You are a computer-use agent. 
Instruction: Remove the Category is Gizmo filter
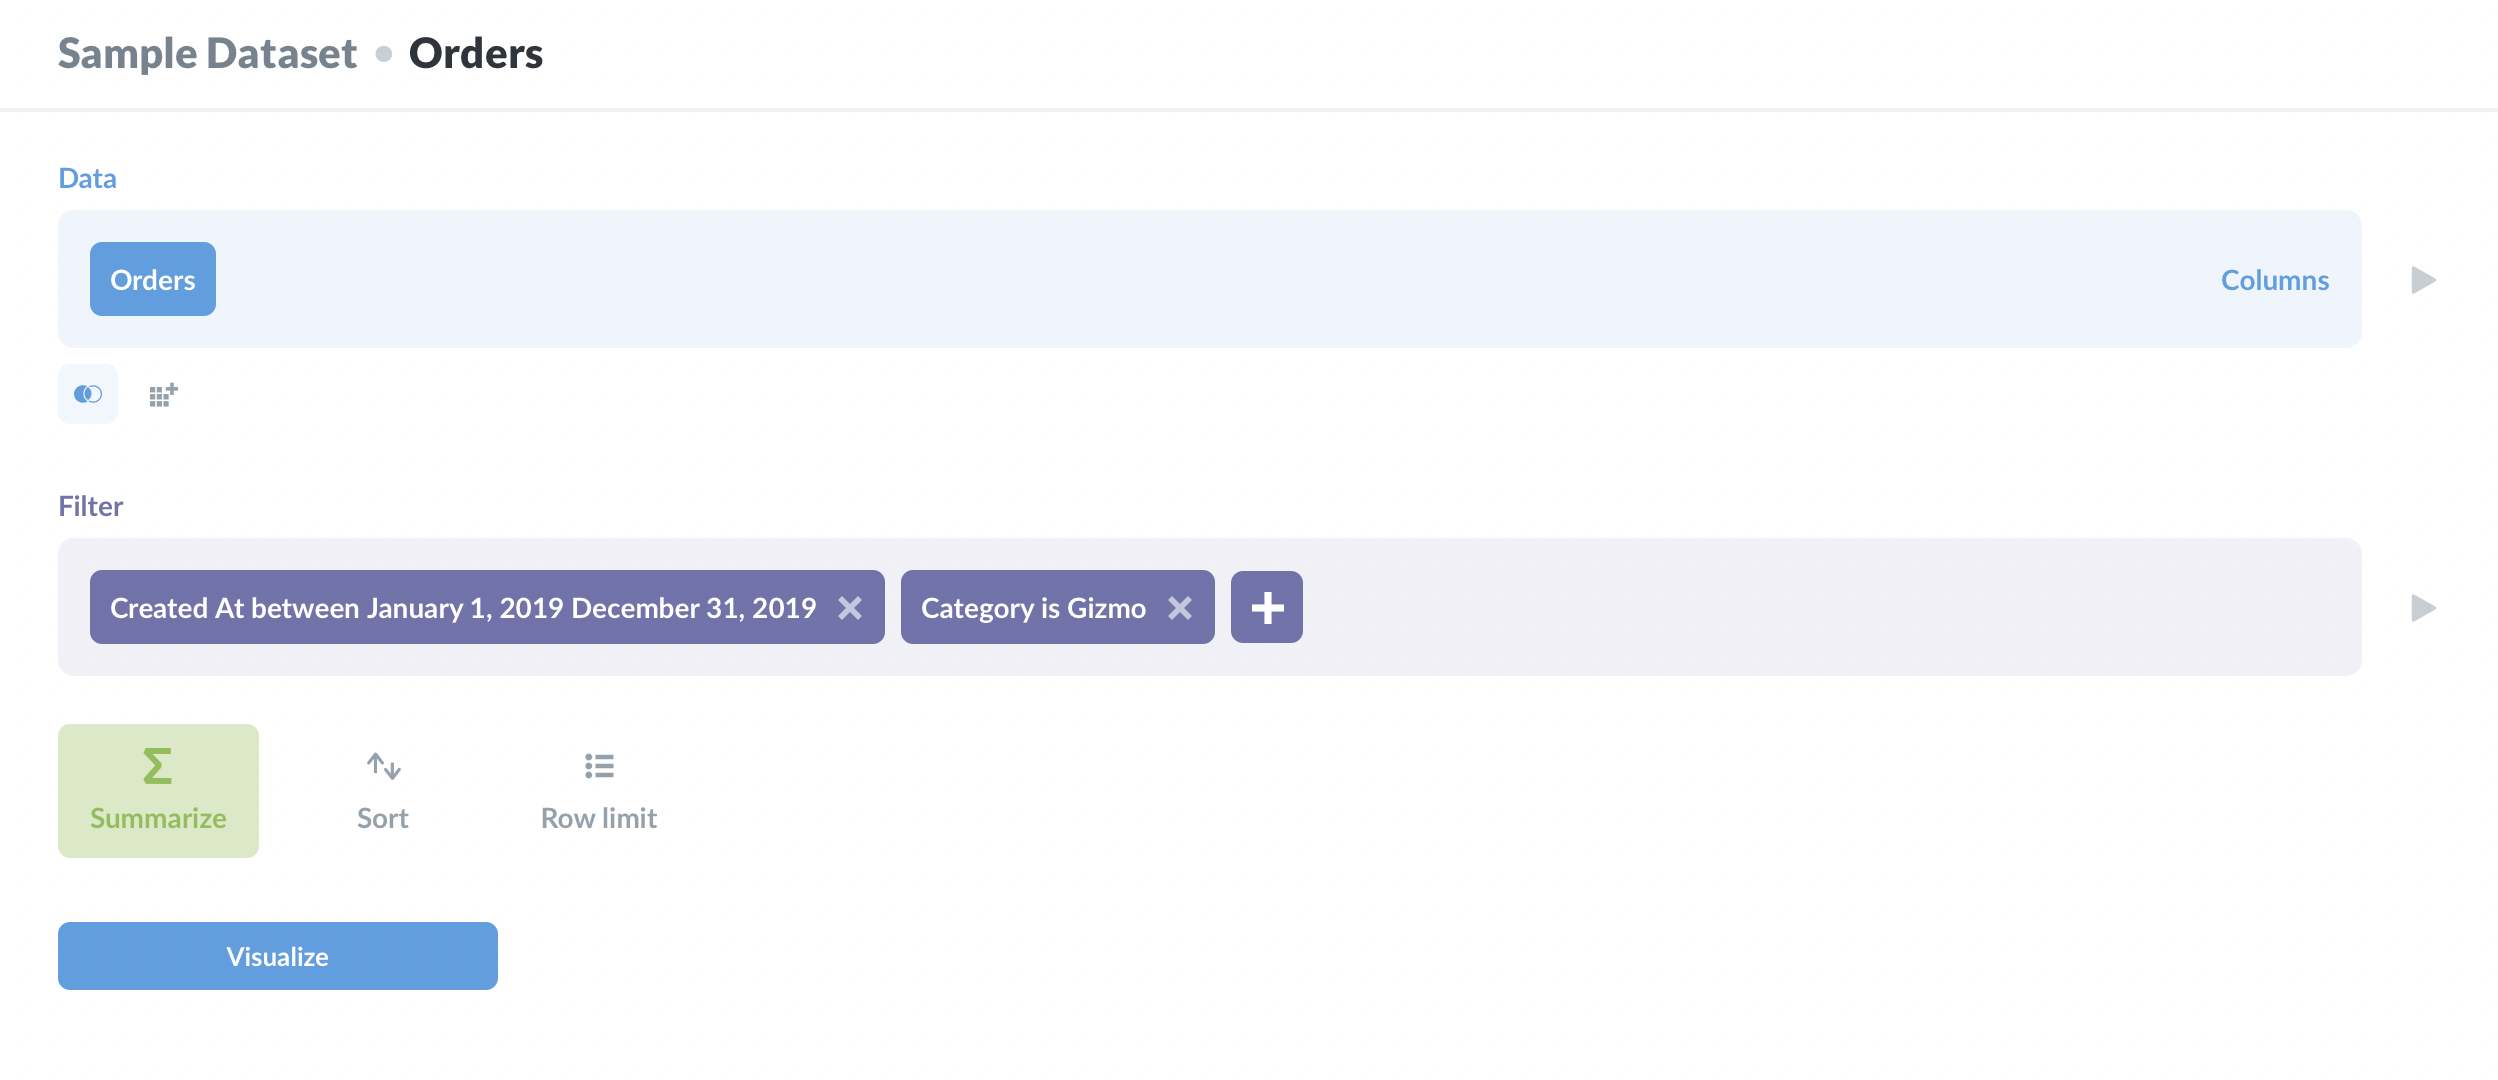click(1180, 607)
